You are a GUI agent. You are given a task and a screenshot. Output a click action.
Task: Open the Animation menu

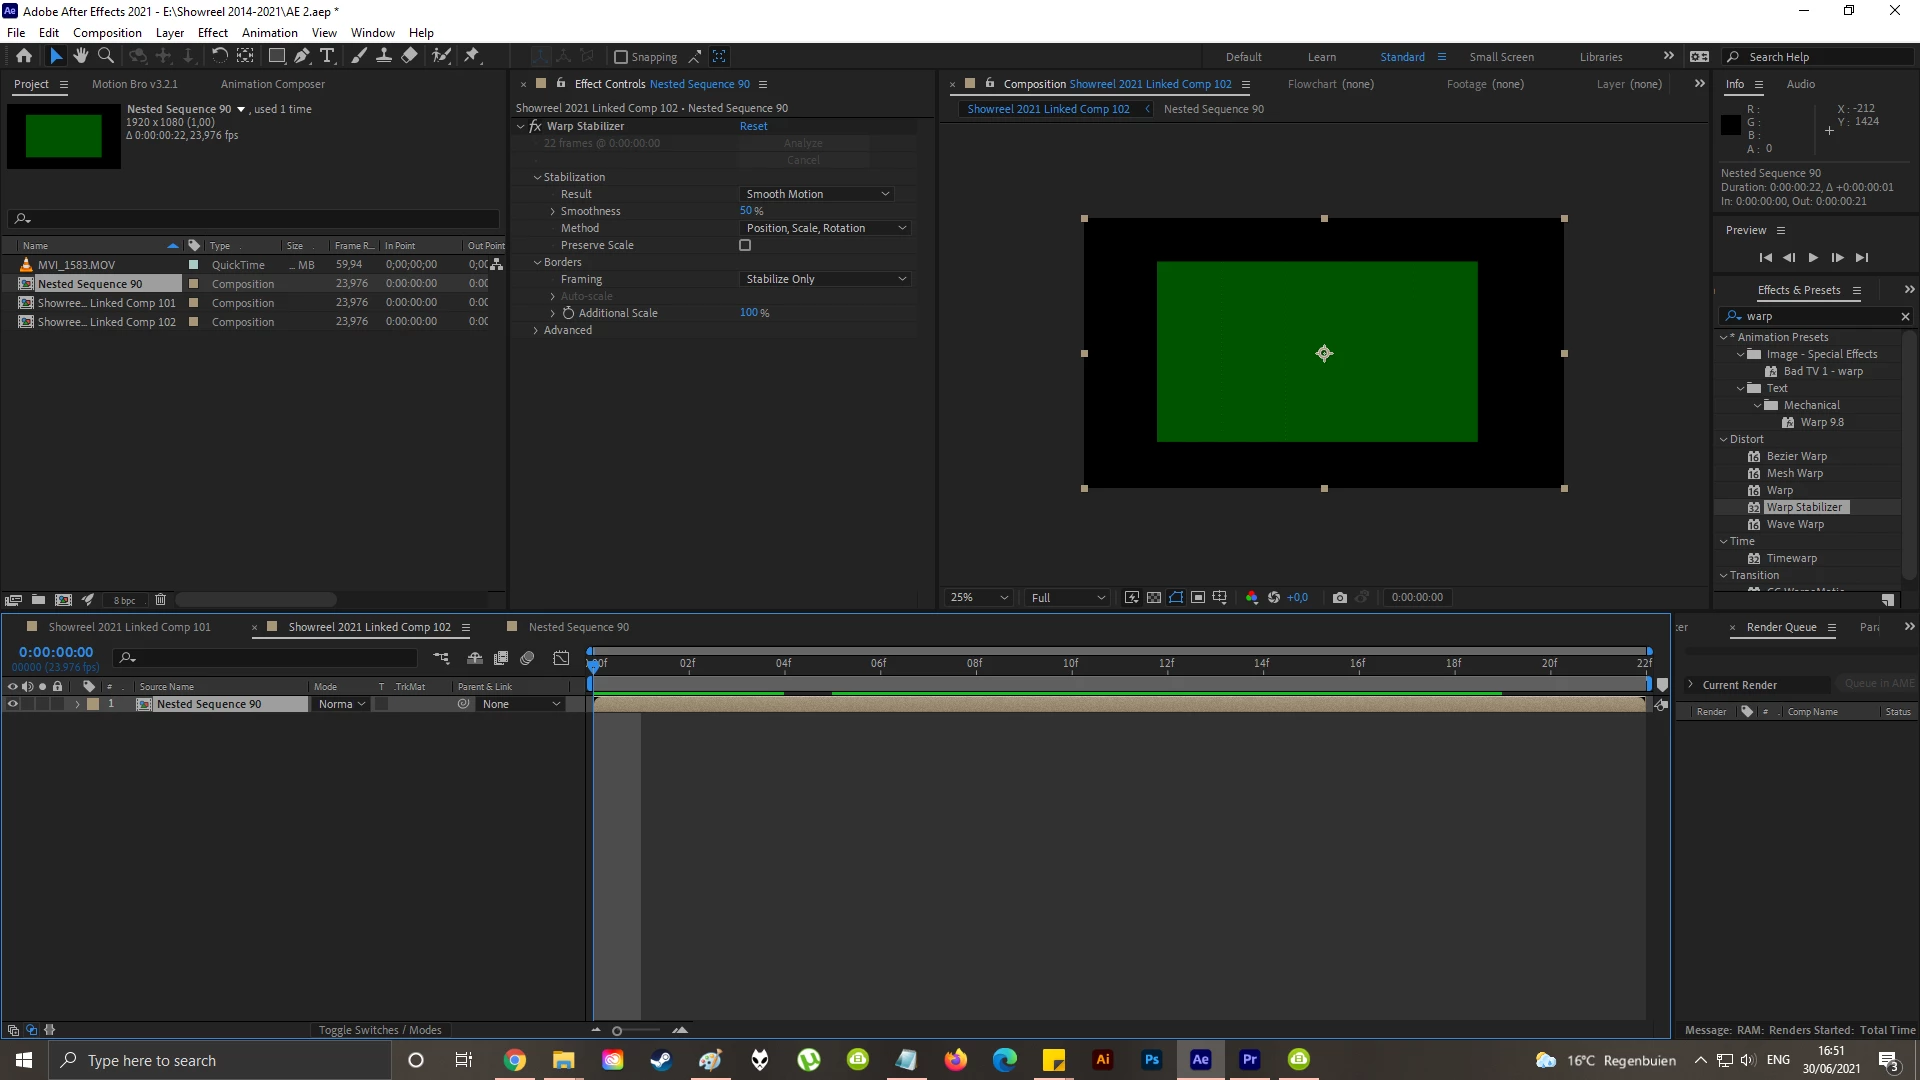(x=269, y=32)
